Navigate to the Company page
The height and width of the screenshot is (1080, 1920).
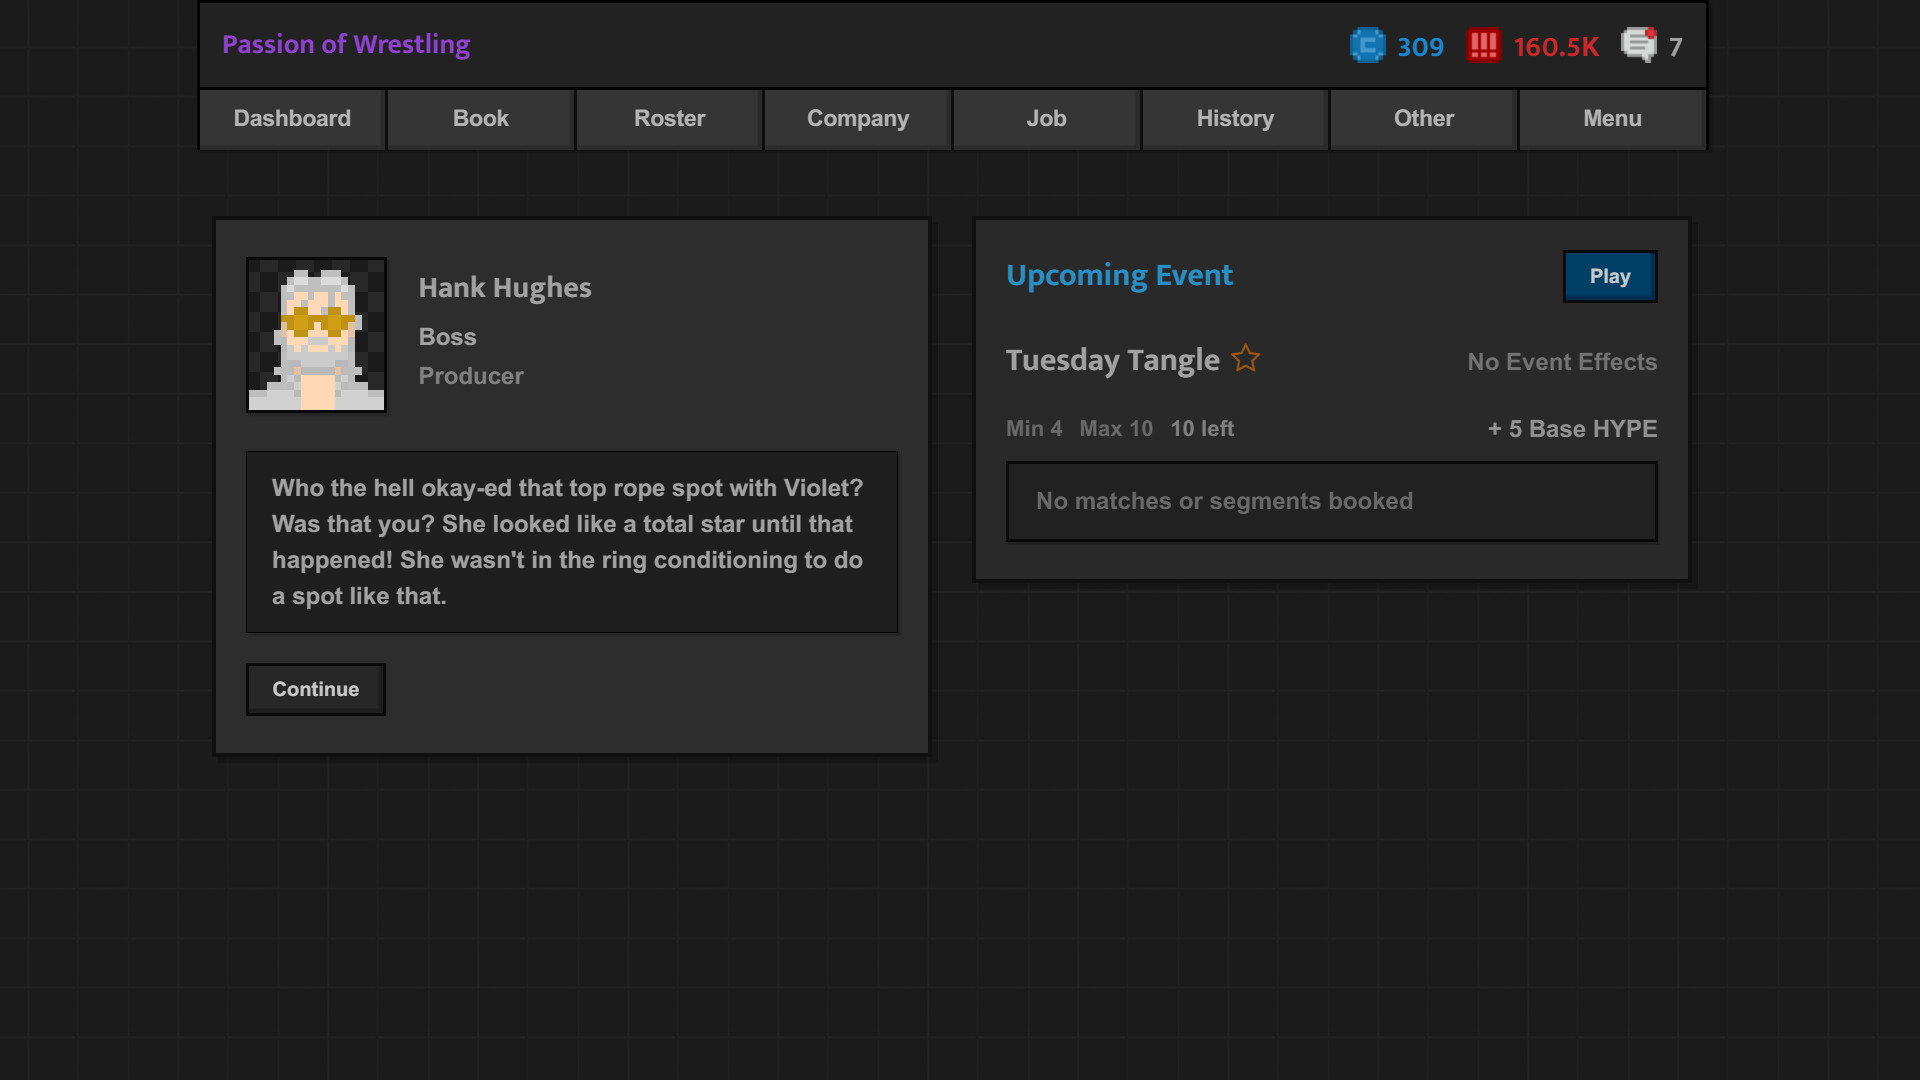click(857, 118)
